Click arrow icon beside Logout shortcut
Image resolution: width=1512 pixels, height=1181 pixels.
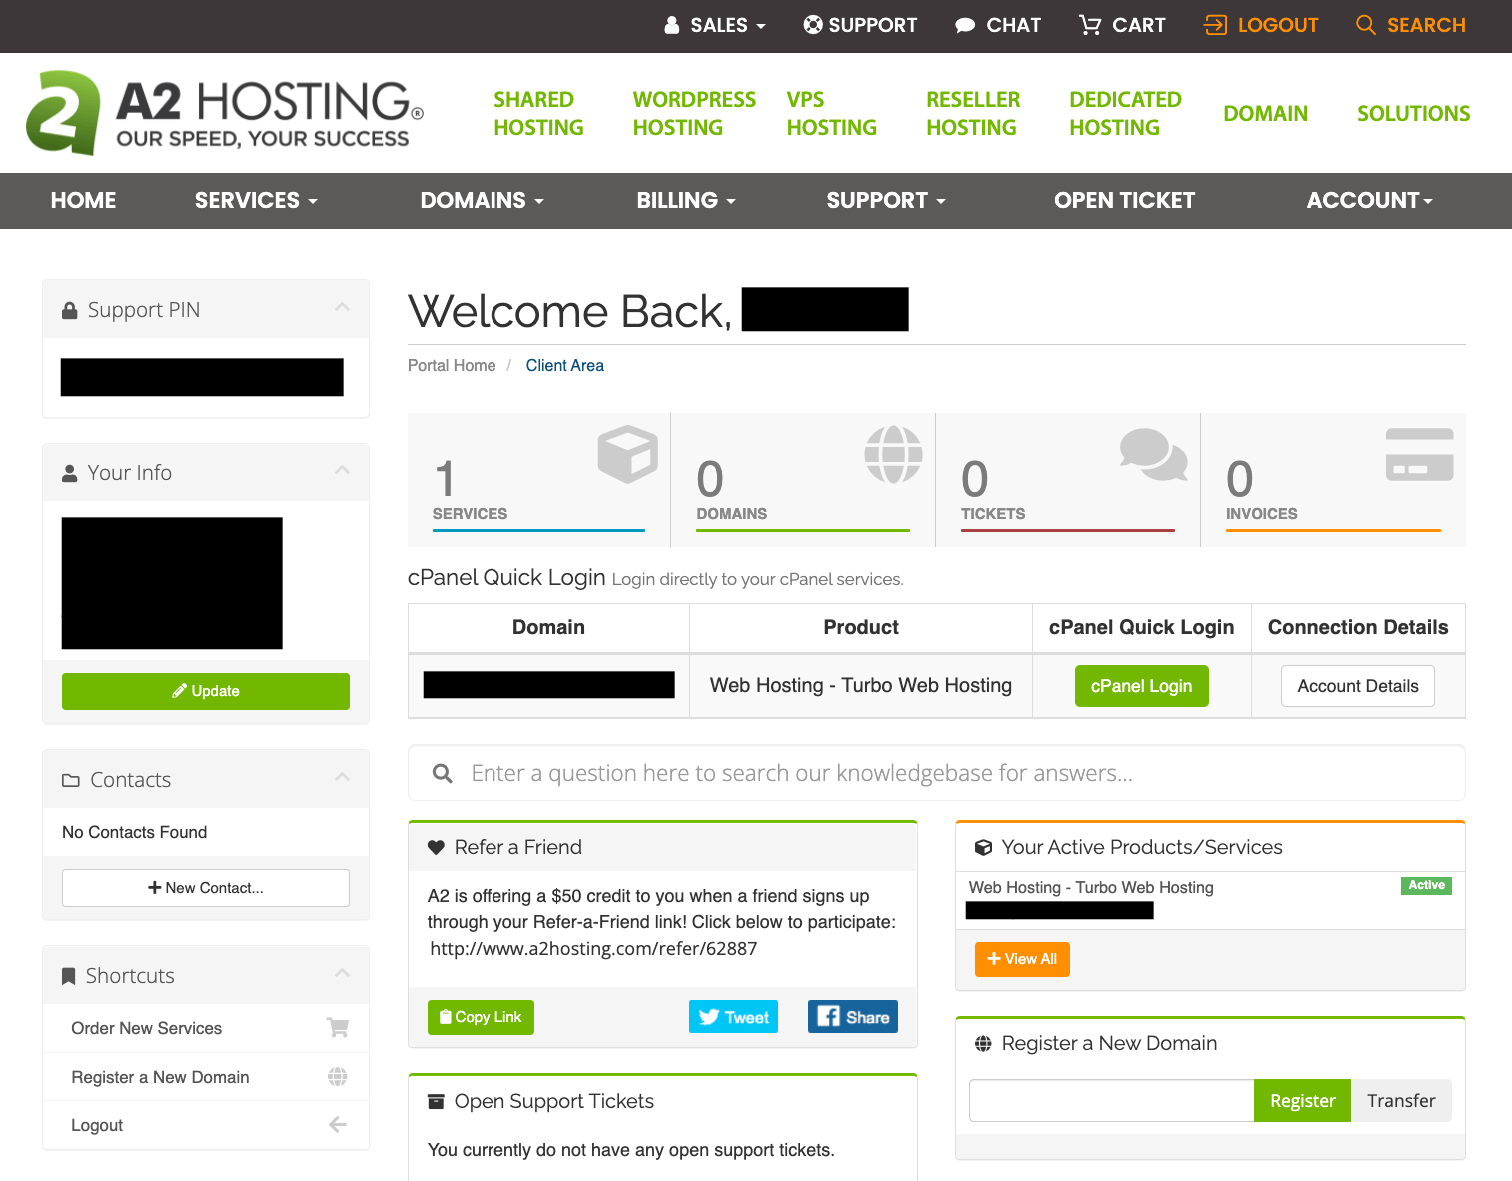click(x=338, y=1124)
